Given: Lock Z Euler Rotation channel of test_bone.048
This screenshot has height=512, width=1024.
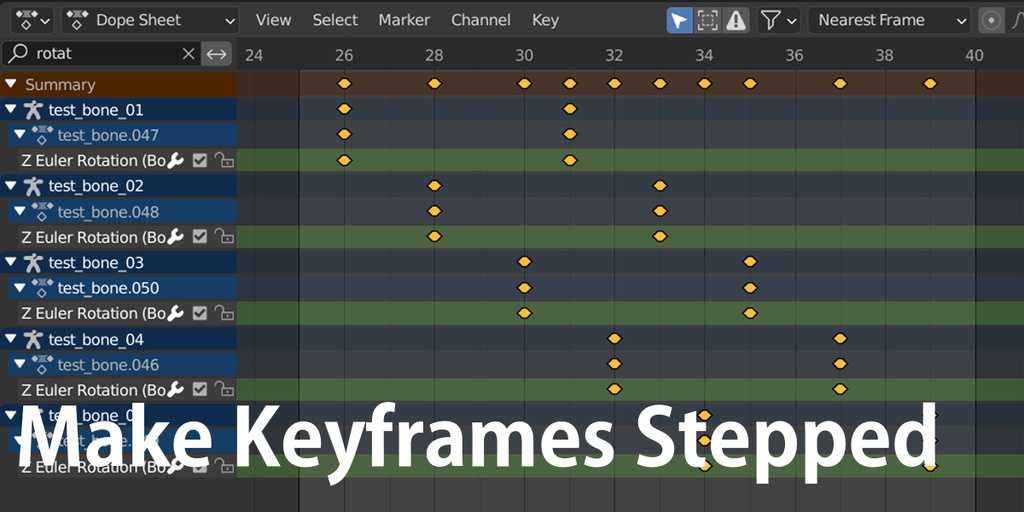Looking at the screenshot, I should coord(224,237).
